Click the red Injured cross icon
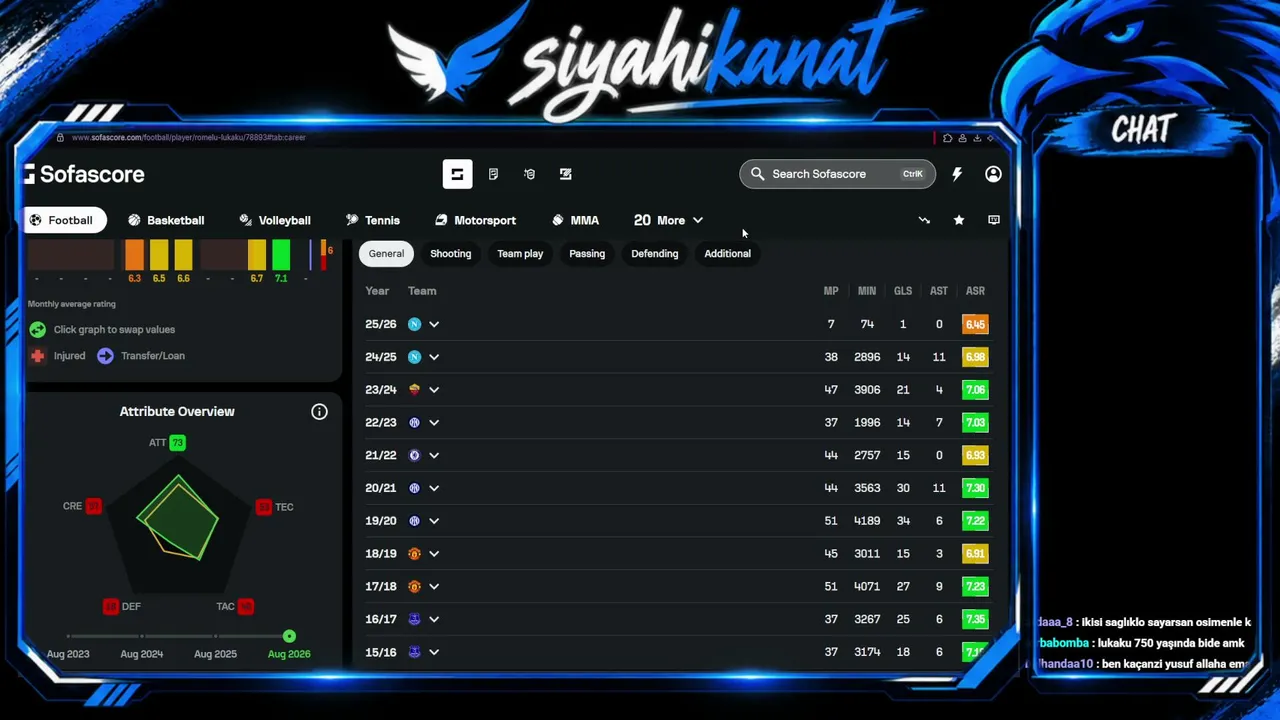This screenshot has width=1280, height=720. tap(37, 356)
